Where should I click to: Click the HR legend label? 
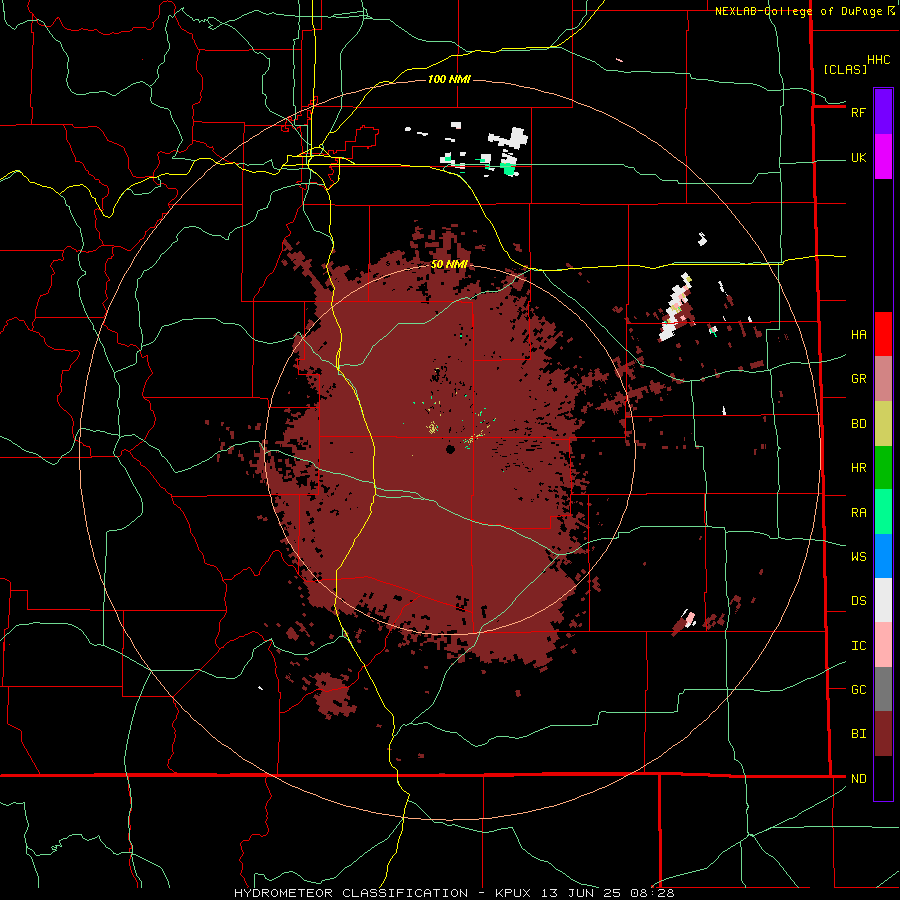(x=858, y=468)
